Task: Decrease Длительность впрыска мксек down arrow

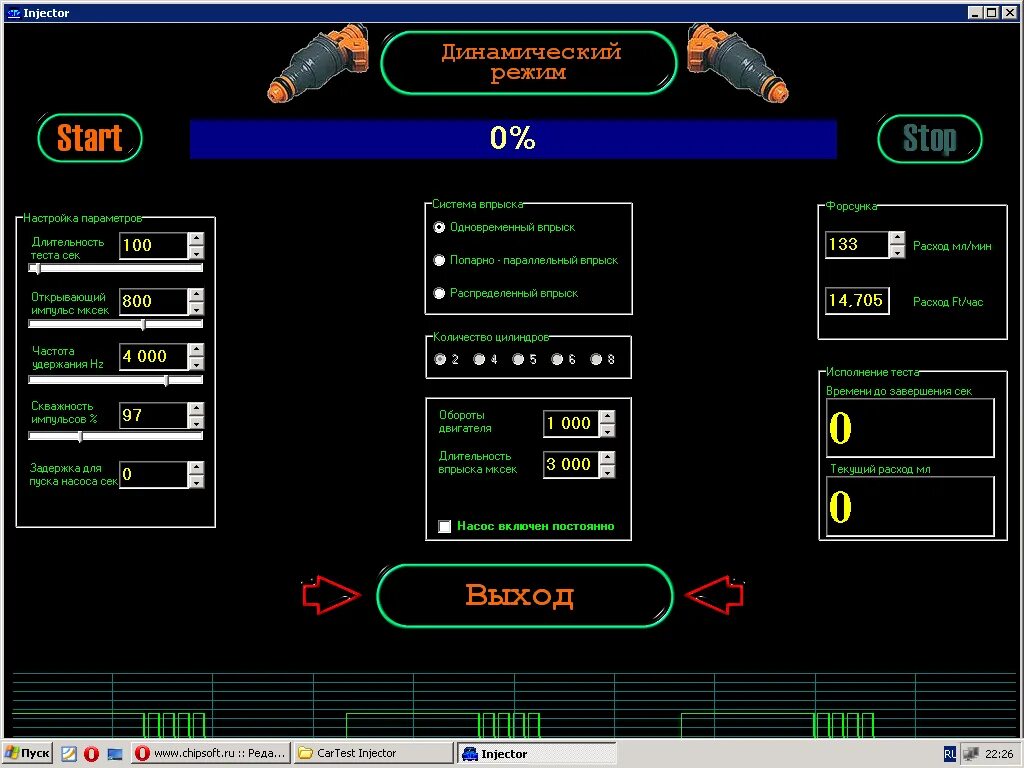Action: pos(607,472)
